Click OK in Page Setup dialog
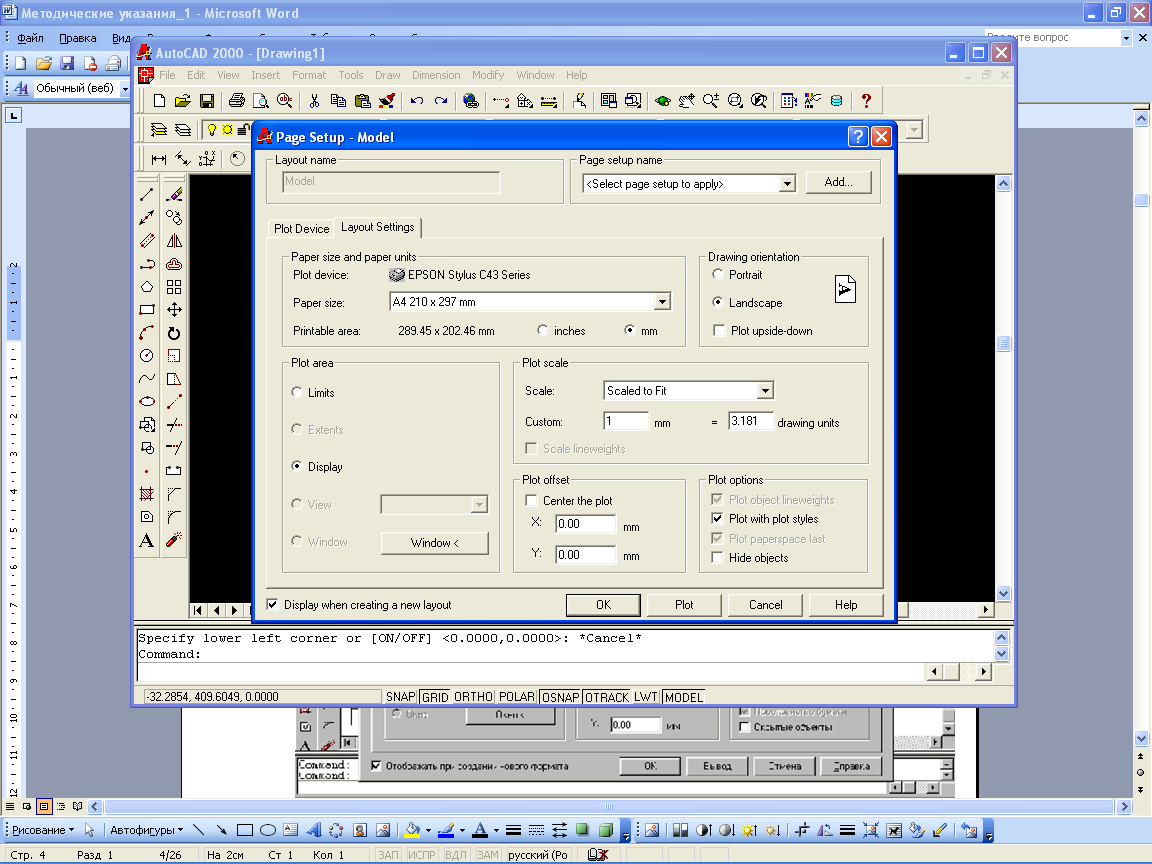The height and width of the screenshot is (864, 1152). [603, 605]
